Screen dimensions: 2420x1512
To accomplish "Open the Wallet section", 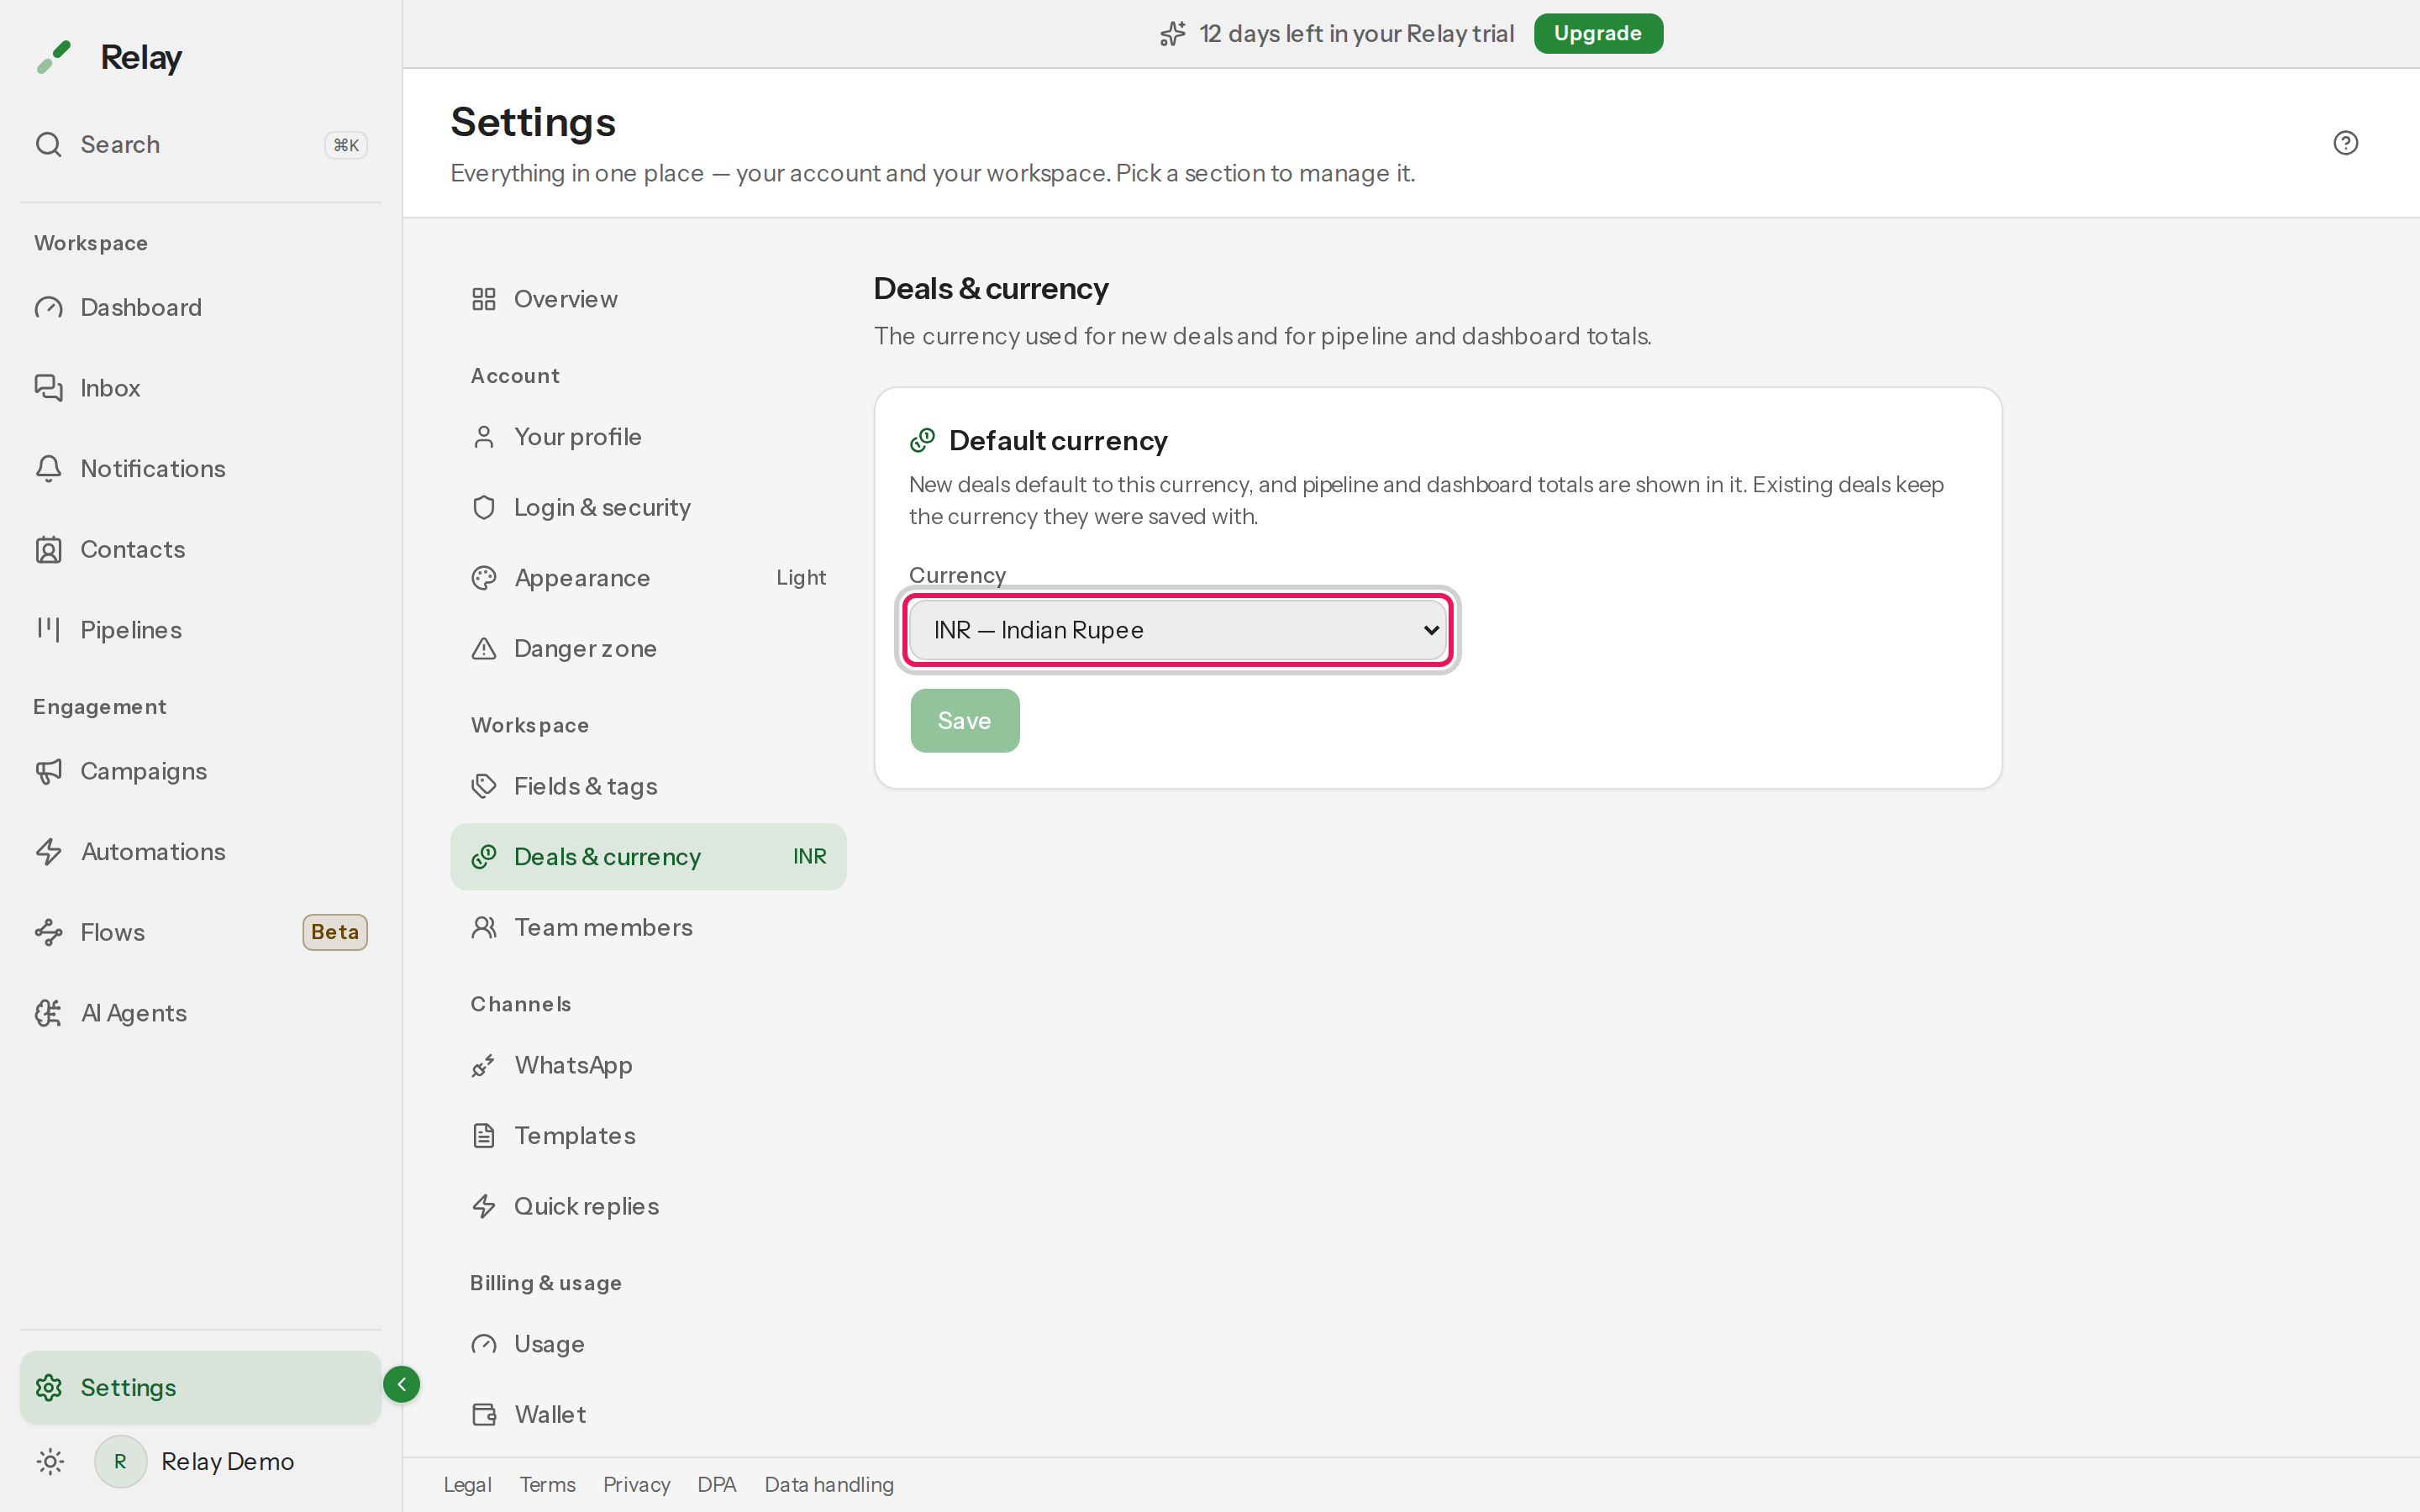I will [x=648, y=1415].
